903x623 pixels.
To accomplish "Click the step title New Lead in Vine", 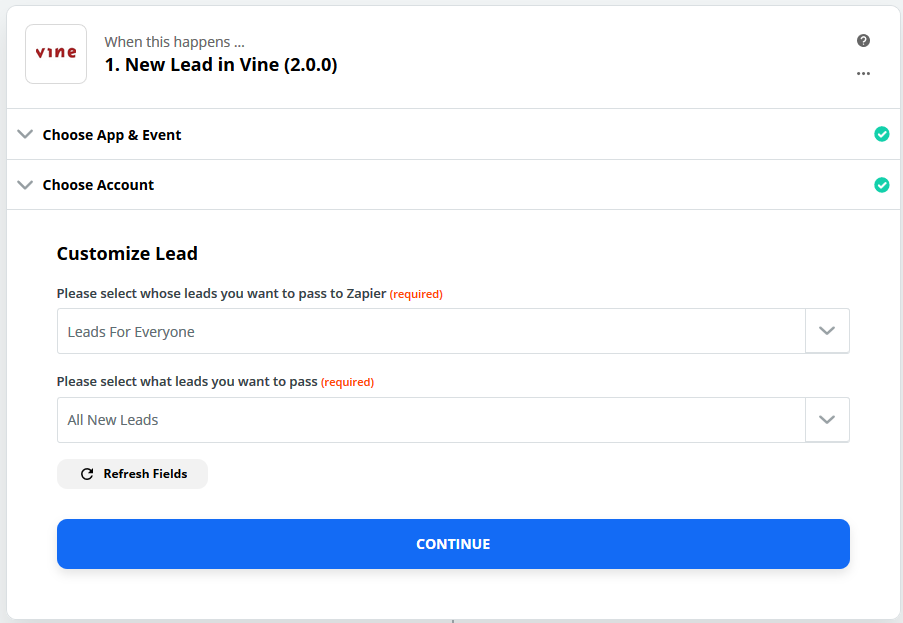I will (x=221, y=64).
